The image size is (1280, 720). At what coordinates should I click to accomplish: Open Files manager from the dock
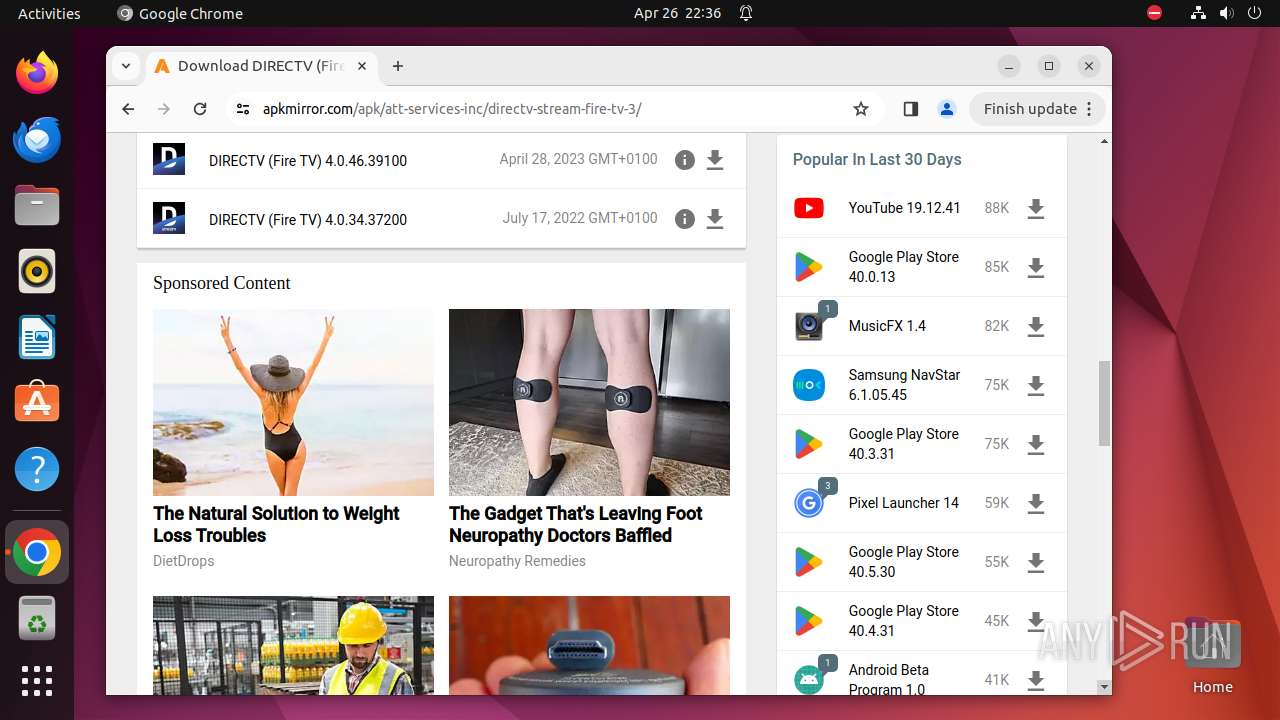point(37,205)
